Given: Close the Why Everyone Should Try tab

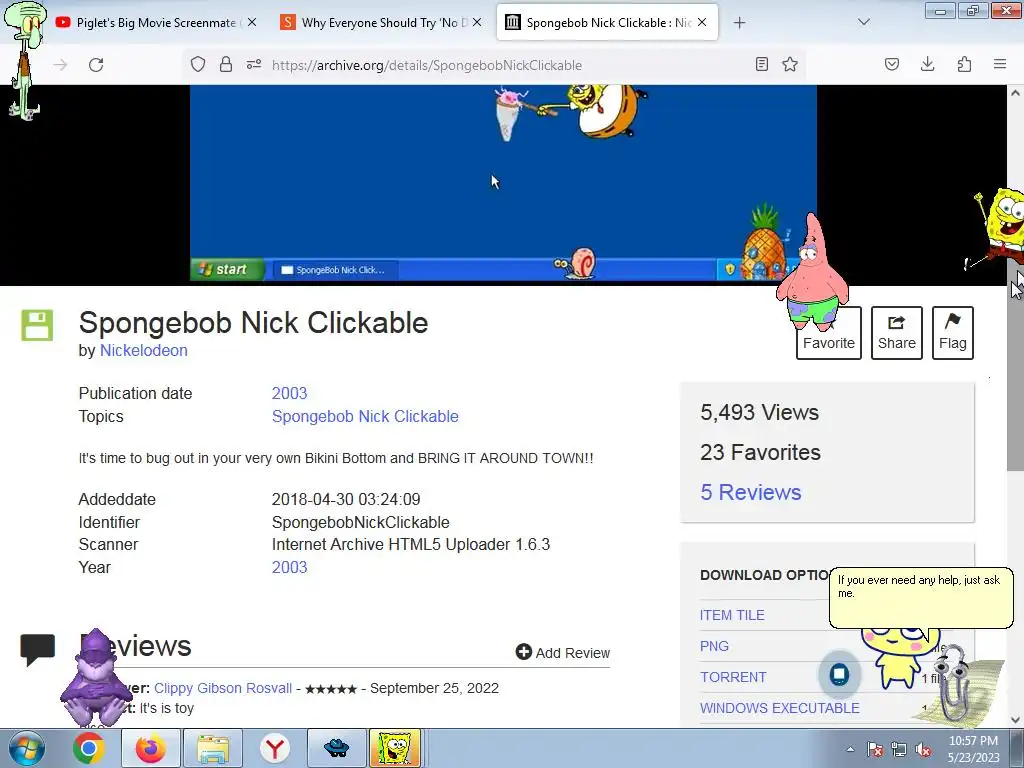Looking at the screenshot, I should pos(477,22).
